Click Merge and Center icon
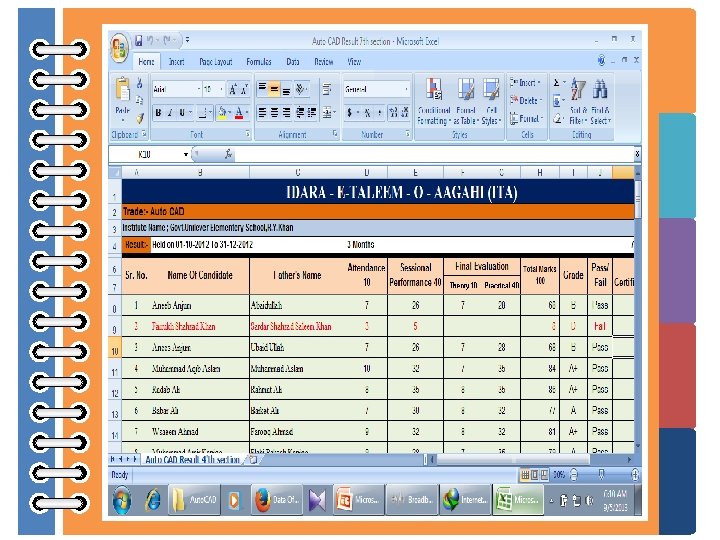 click(x=327, y=112)
